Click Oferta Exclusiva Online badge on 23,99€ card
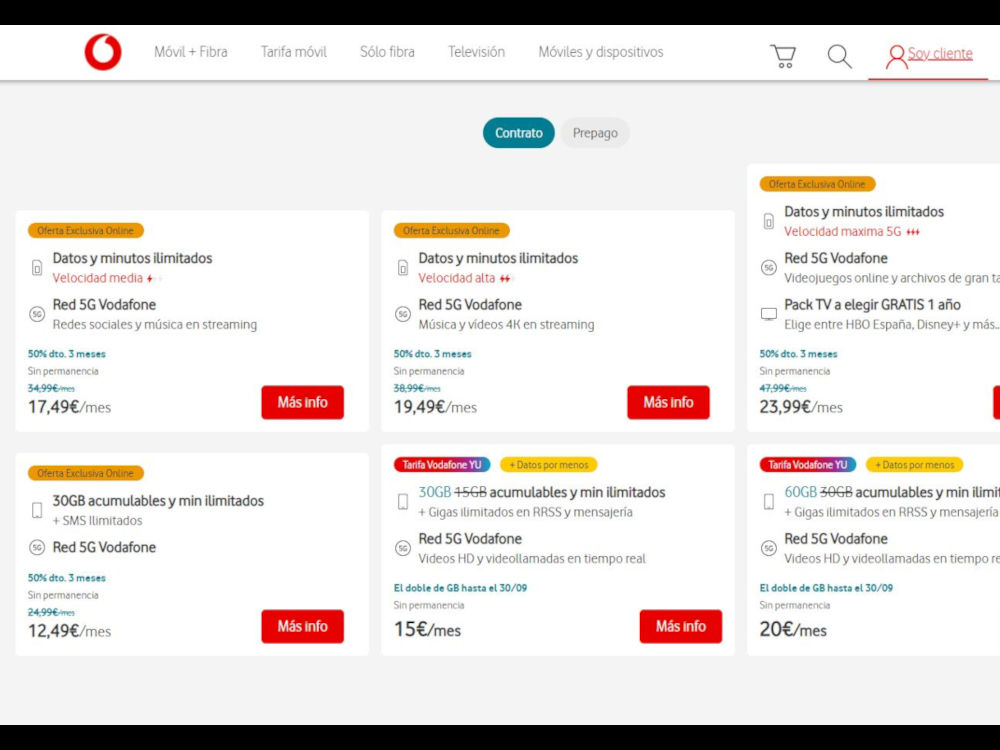Viewport: 1000px width, 750px height. [x=817, y=184]
